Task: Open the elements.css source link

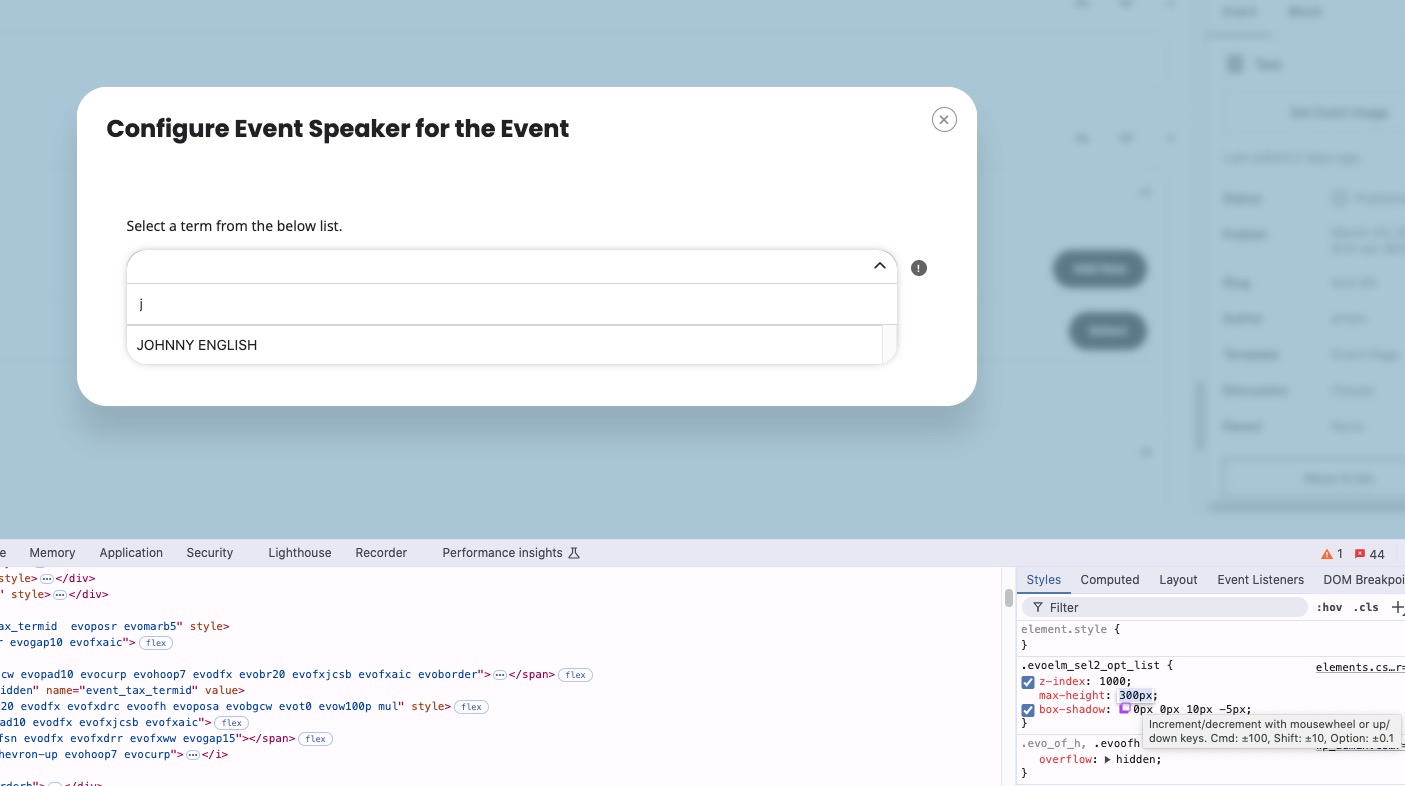Action: (1359, 667)
